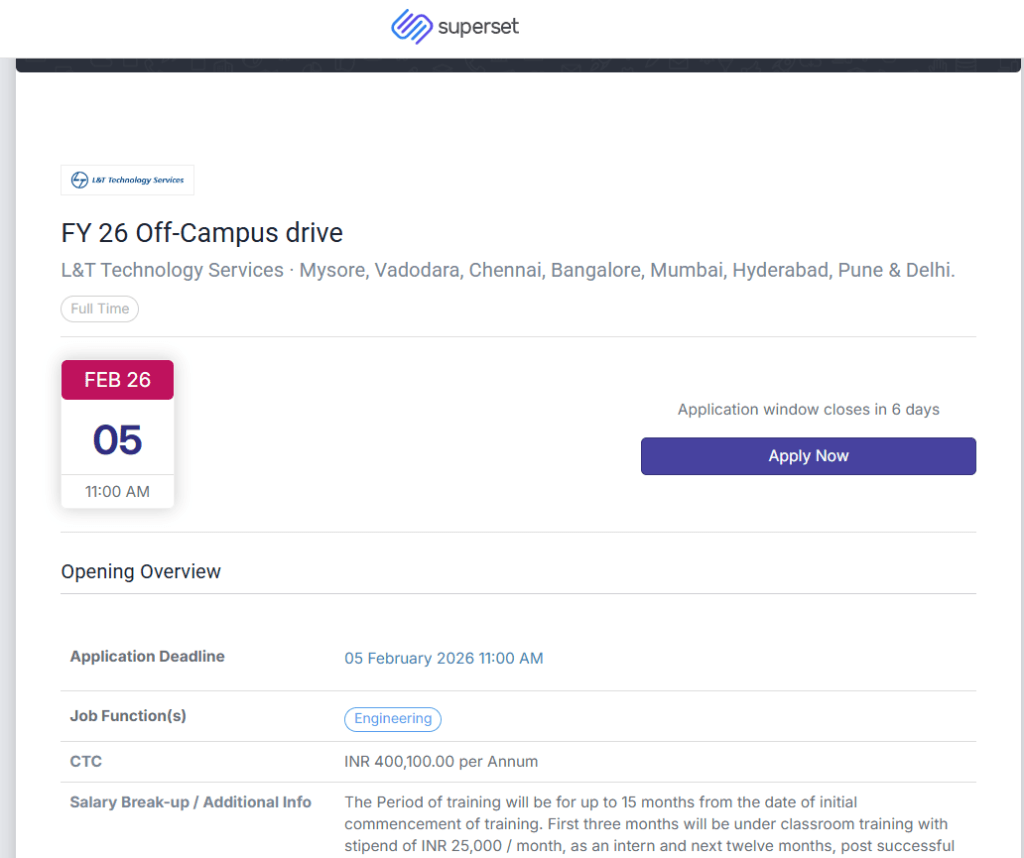Select the Full Time tag

(x=100, y=309)
